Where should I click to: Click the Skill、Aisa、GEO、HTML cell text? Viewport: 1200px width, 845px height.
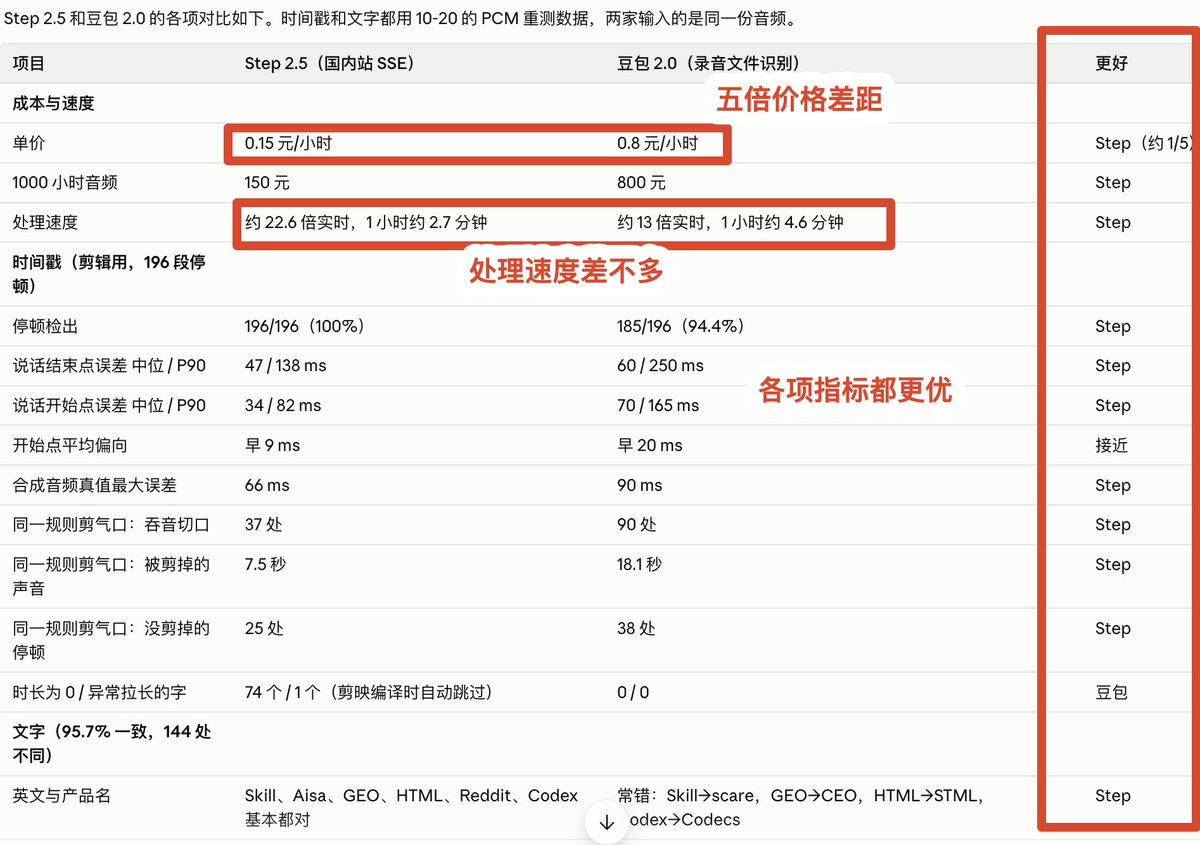[x=411, y=807]
